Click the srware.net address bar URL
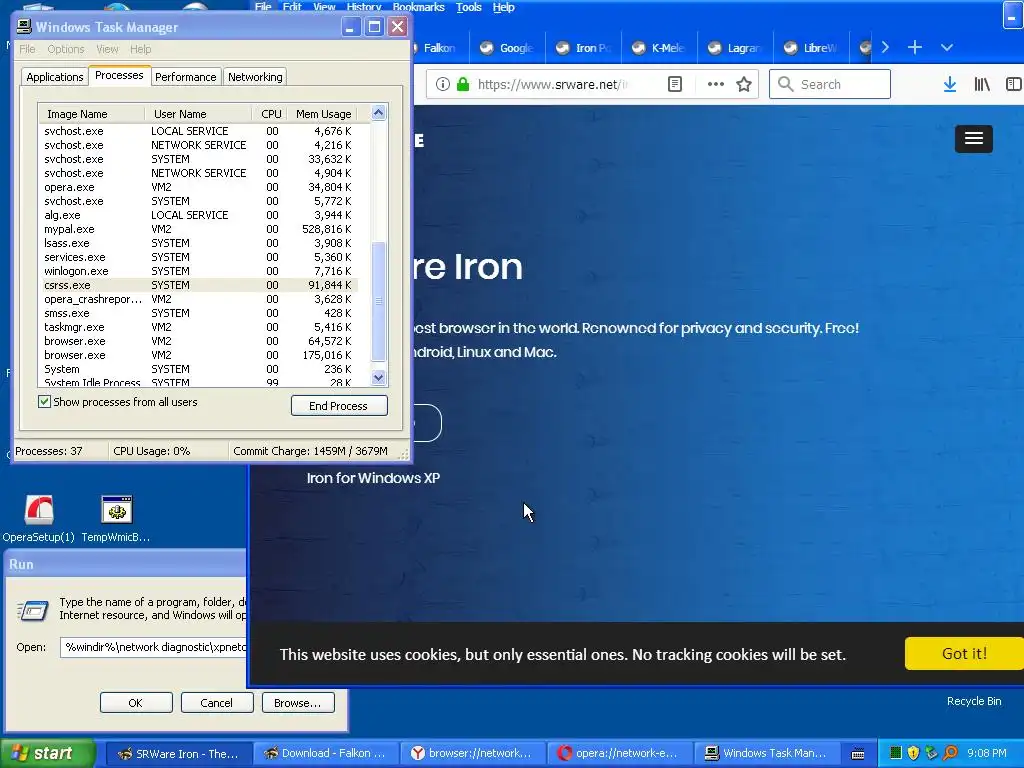Screen dimensions: 1024x768 tap(552, 84)
